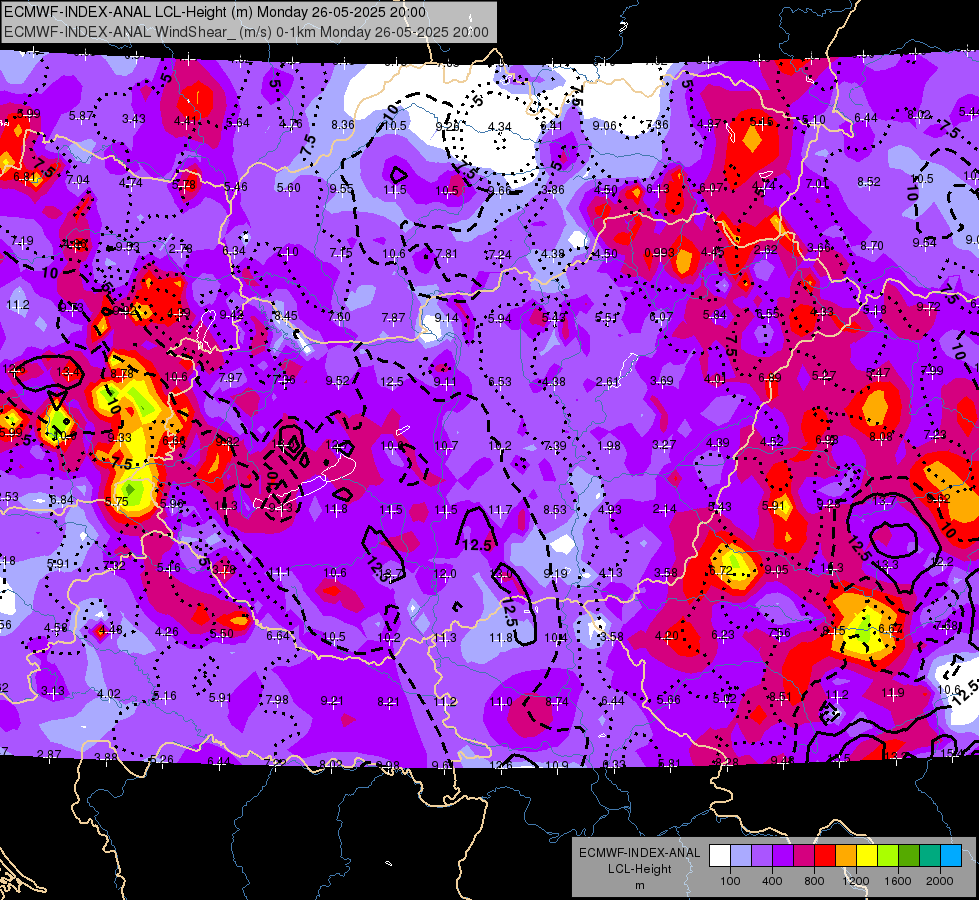
Task: Click the wind shear value 5.75
Action: click(117, 502)
